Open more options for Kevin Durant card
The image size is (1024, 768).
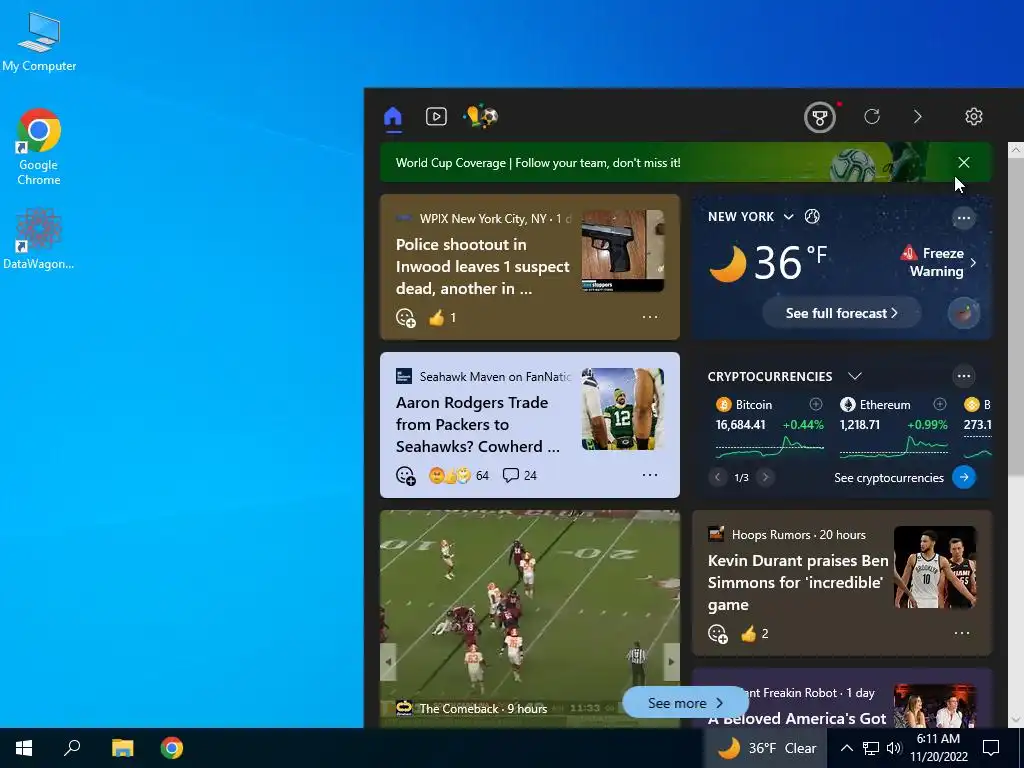[x=962, y=633]
